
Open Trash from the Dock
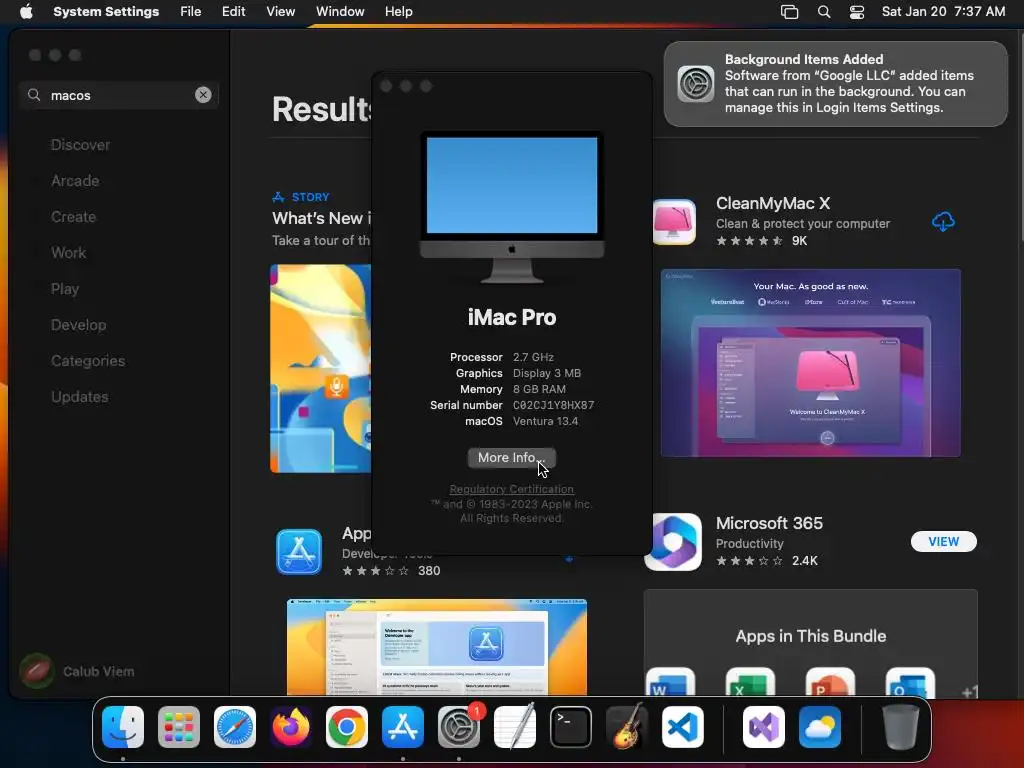pyautogui.click(x=901, y=727)
